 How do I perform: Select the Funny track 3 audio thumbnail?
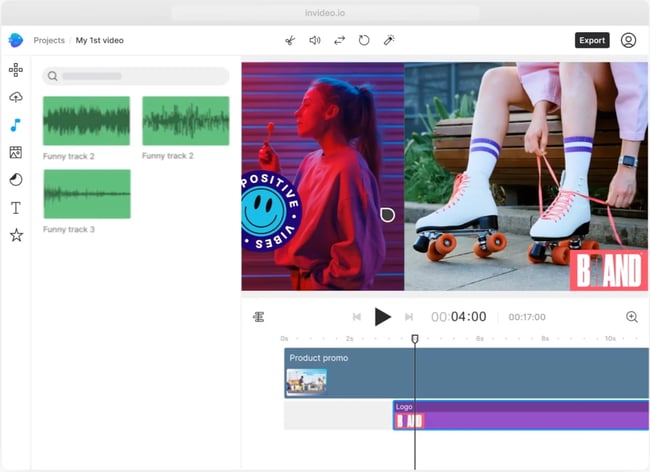(x=87, y=194)
